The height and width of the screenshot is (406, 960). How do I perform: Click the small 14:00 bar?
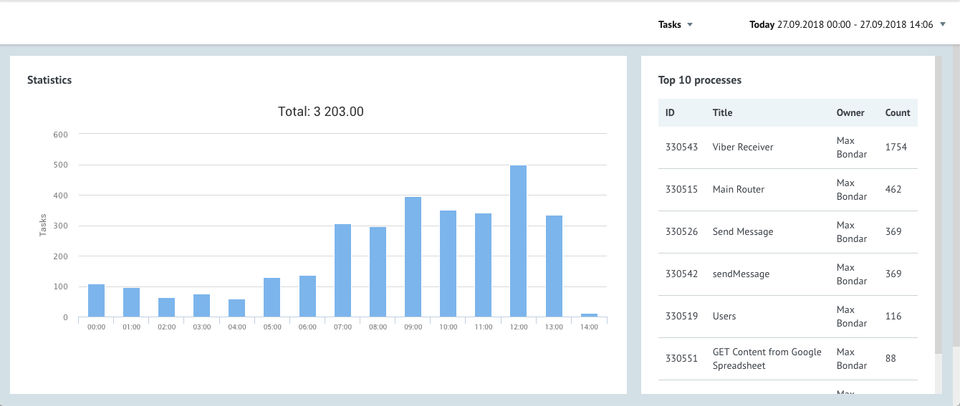[589, 315]
